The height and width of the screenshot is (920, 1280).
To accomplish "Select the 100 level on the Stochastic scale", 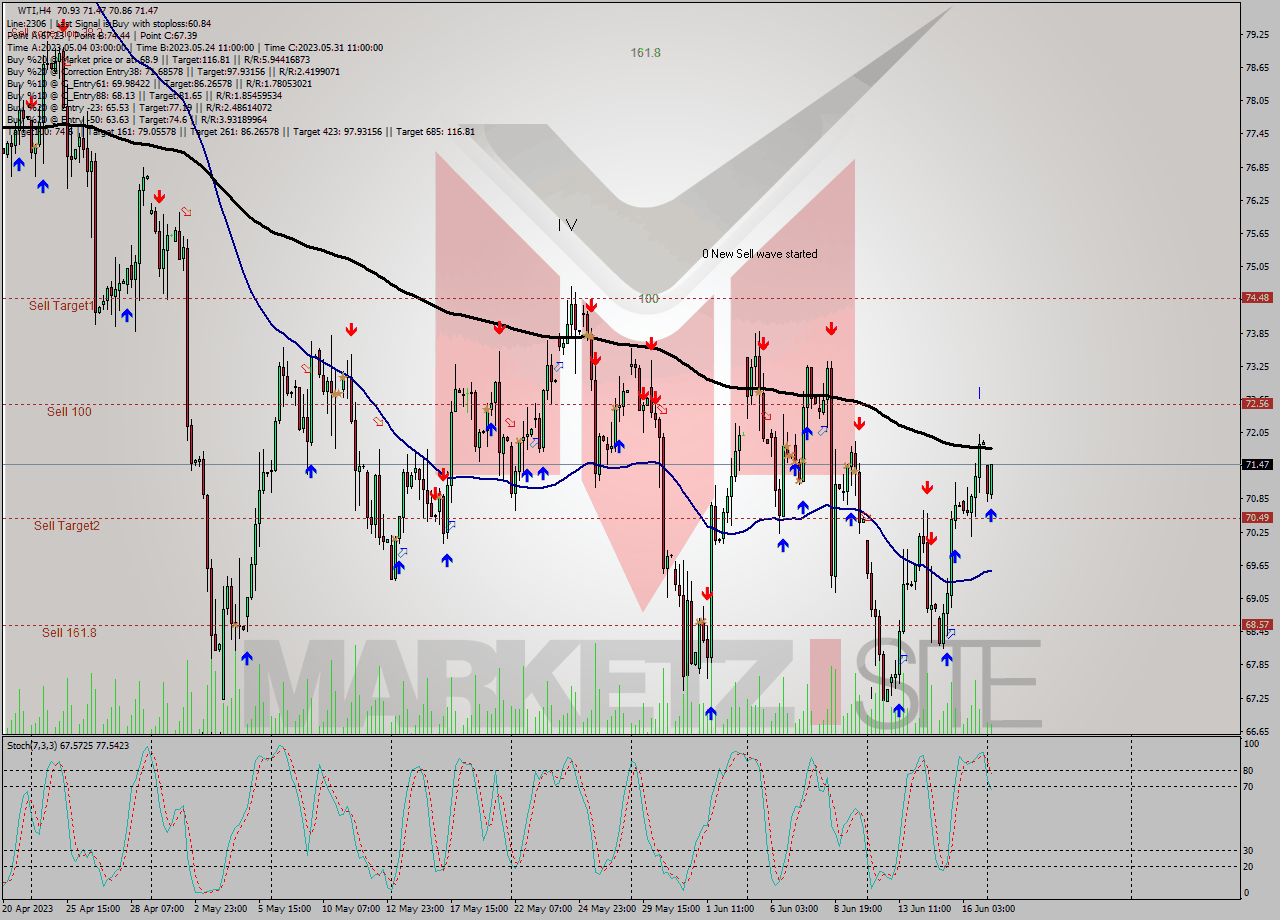I will pyautogui.click(x=1250, y=745).
